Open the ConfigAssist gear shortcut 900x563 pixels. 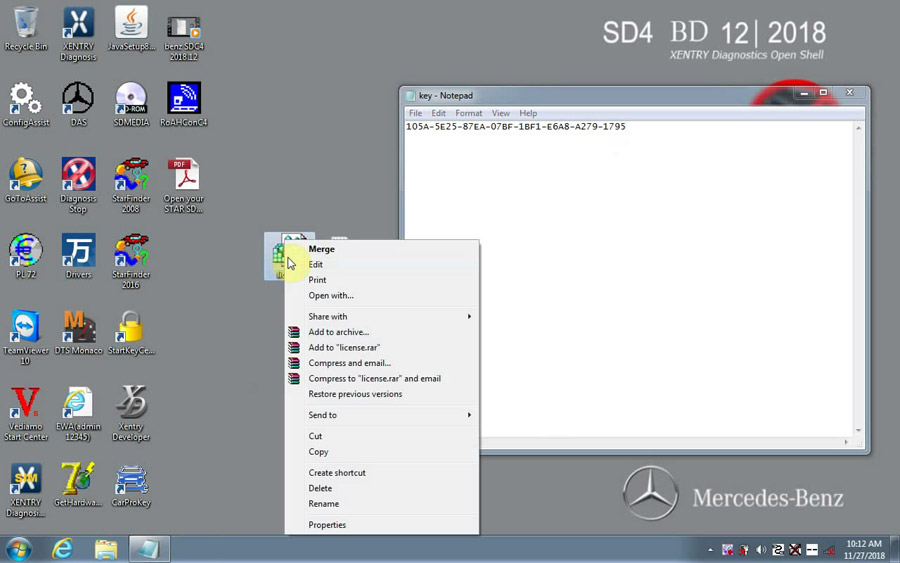pyautogui.click(x=25, y=104)
